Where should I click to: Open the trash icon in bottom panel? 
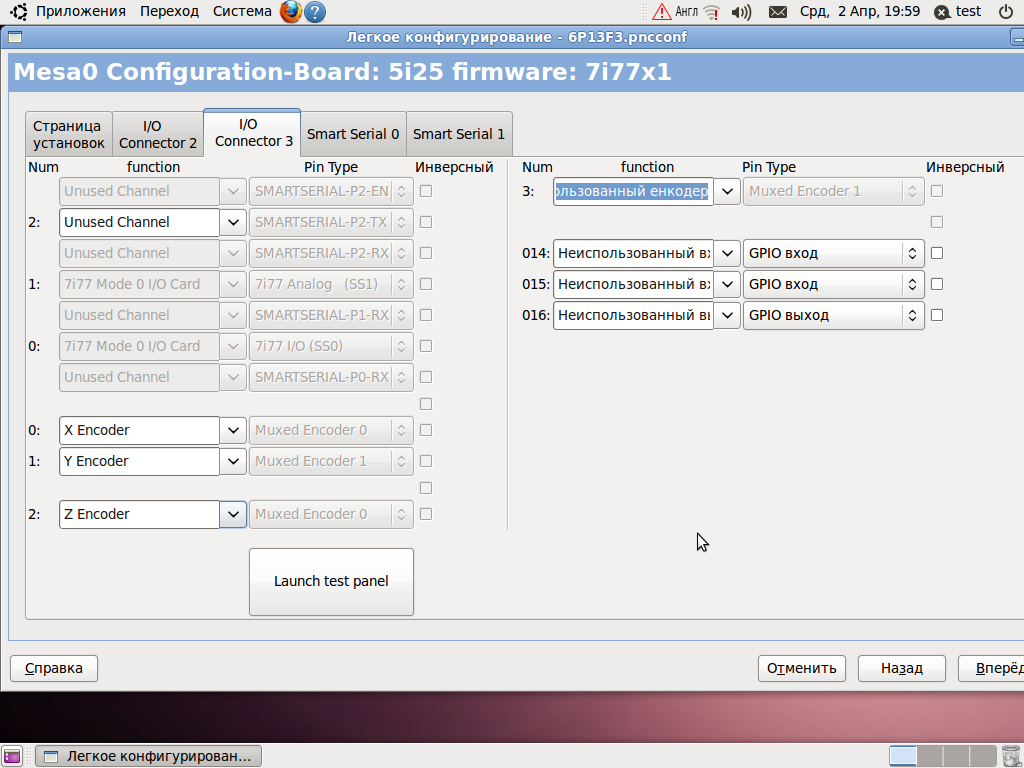click(x=1012, y=756)
